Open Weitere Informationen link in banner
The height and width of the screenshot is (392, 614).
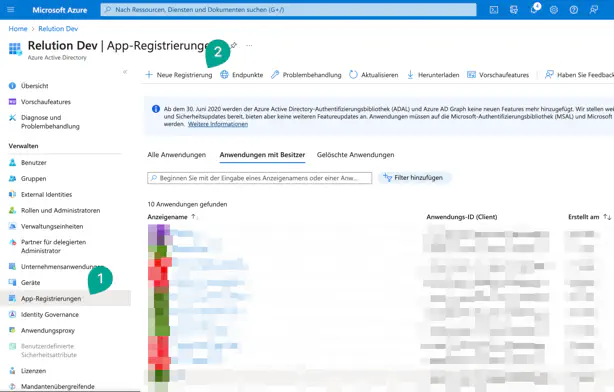coord(218,124)
